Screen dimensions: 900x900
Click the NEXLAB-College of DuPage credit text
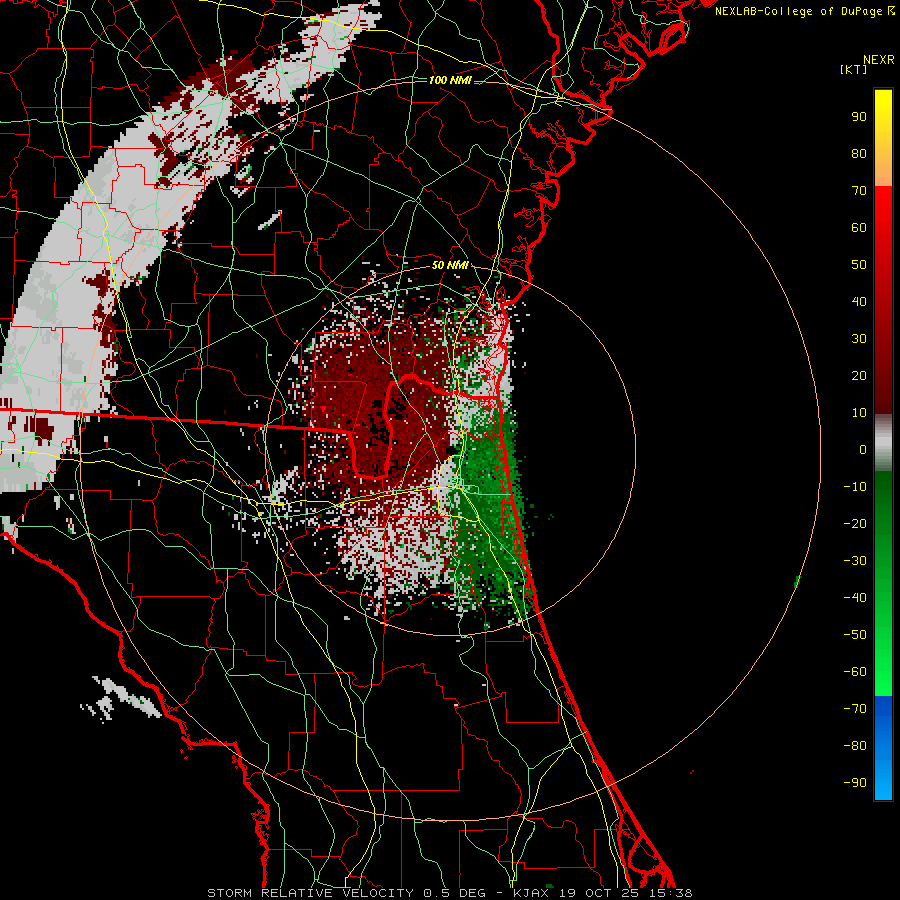[x=800, y=11]
